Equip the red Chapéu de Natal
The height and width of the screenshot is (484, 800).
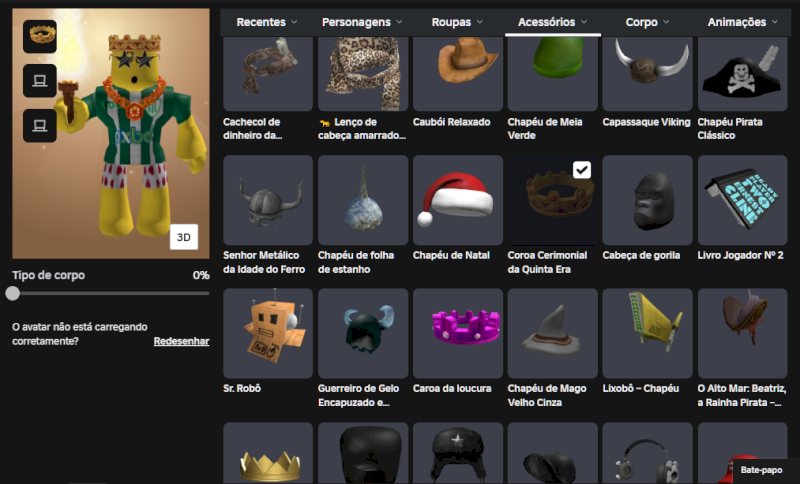pos(458,200)
